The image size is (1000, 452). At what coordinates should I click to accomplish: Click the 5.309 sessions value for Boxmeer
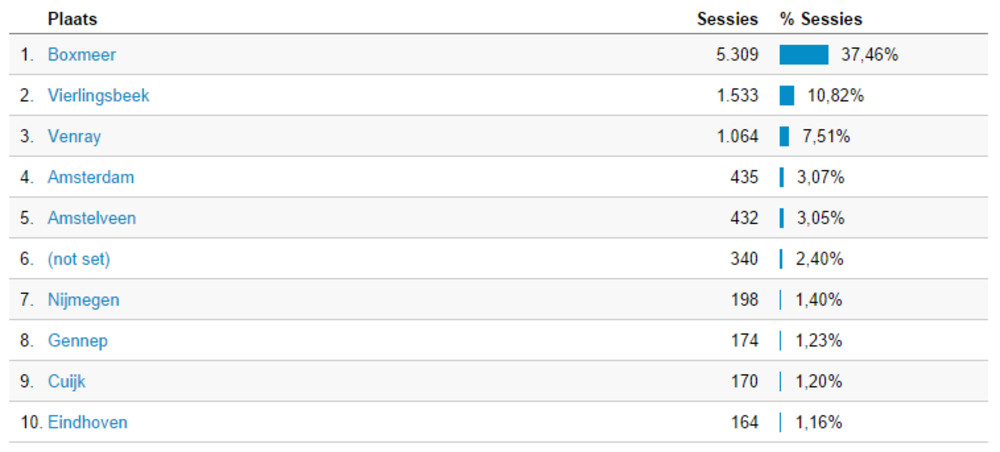coord(737,55)
